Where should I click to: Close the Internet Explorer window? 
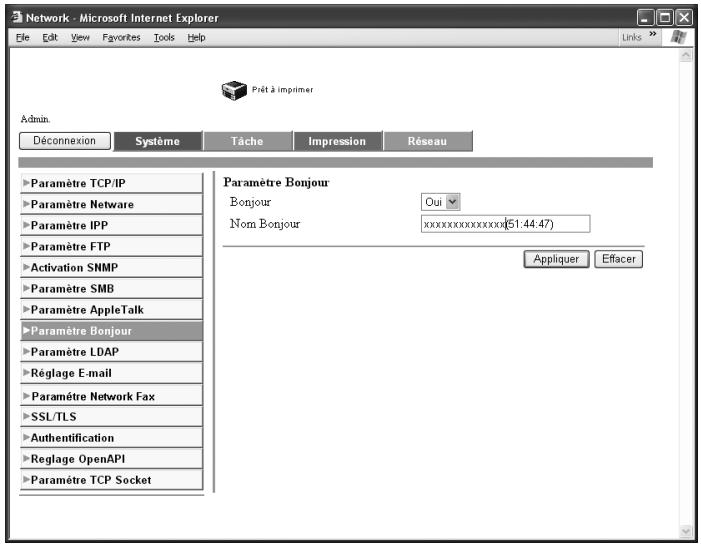684,18
